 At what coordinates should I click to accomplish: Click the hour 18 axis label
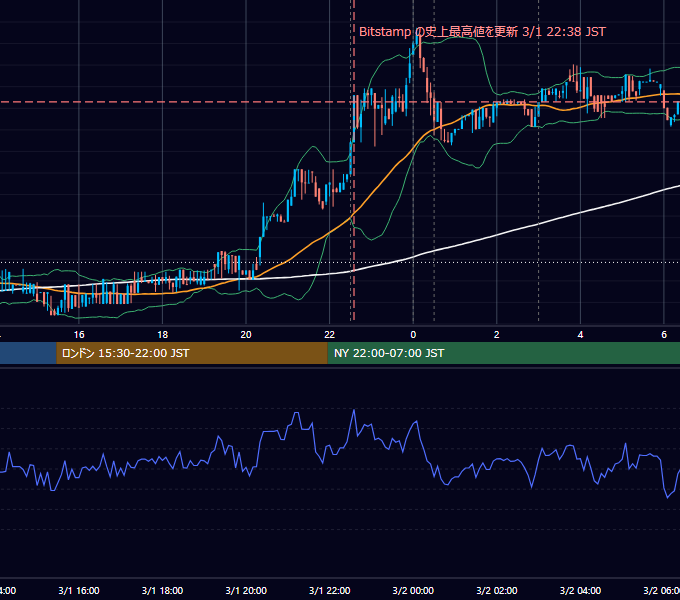tap(162, 335)
